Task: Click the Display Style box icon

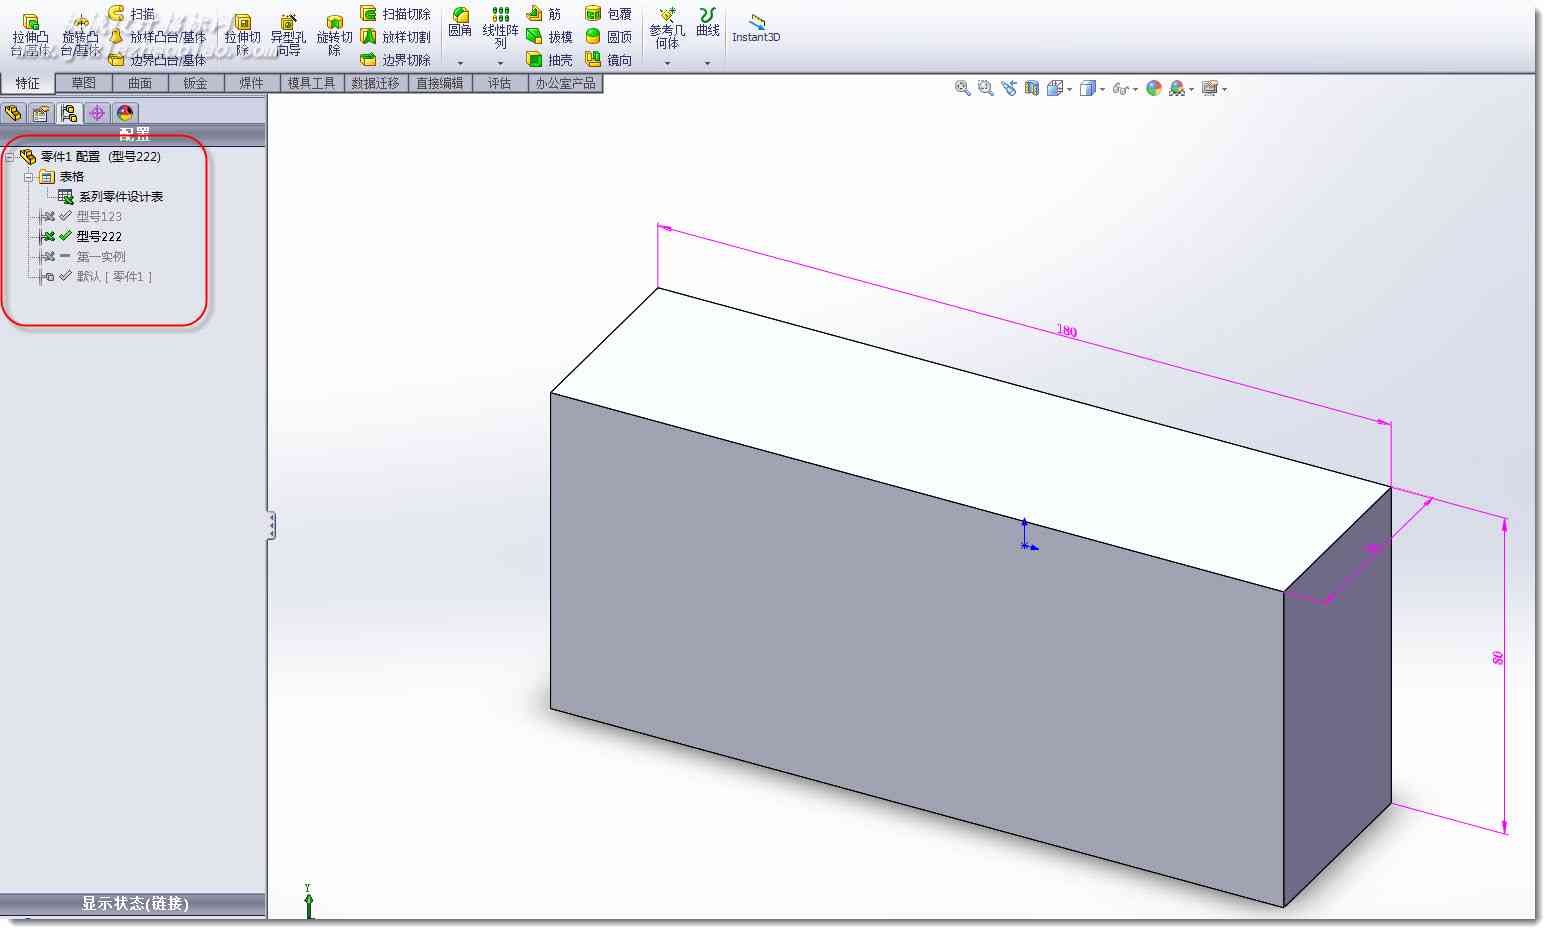Action: pyautogui.click(x=1088, y=88)
